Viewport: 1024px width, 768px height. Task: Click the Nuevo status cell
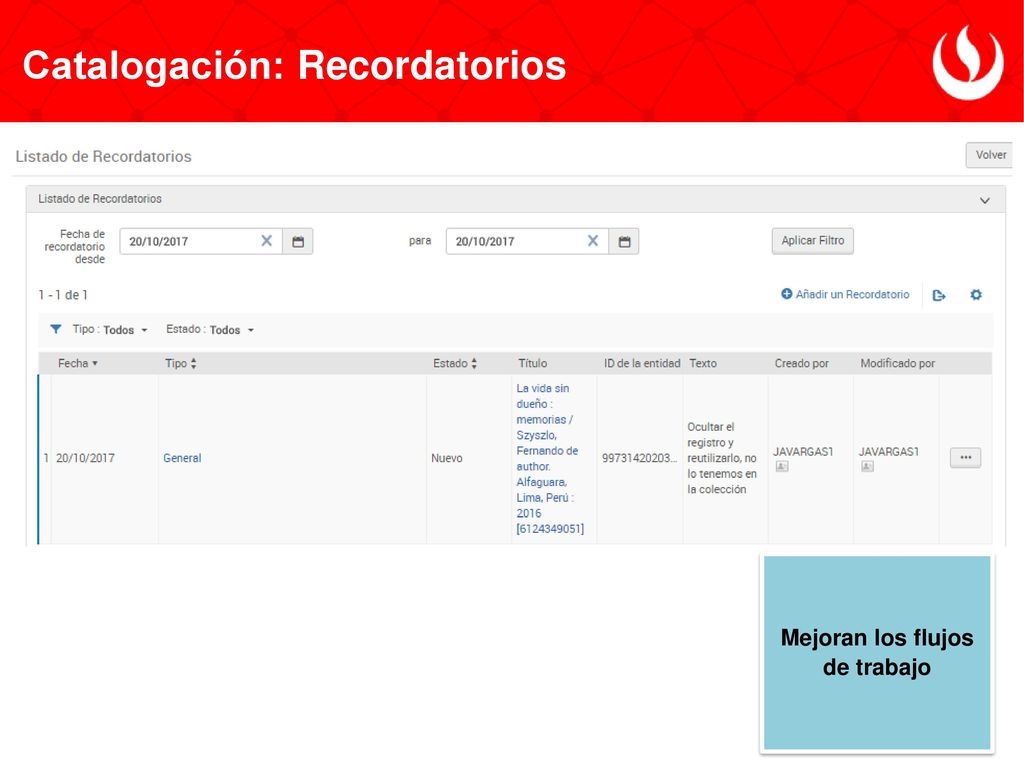447,458
